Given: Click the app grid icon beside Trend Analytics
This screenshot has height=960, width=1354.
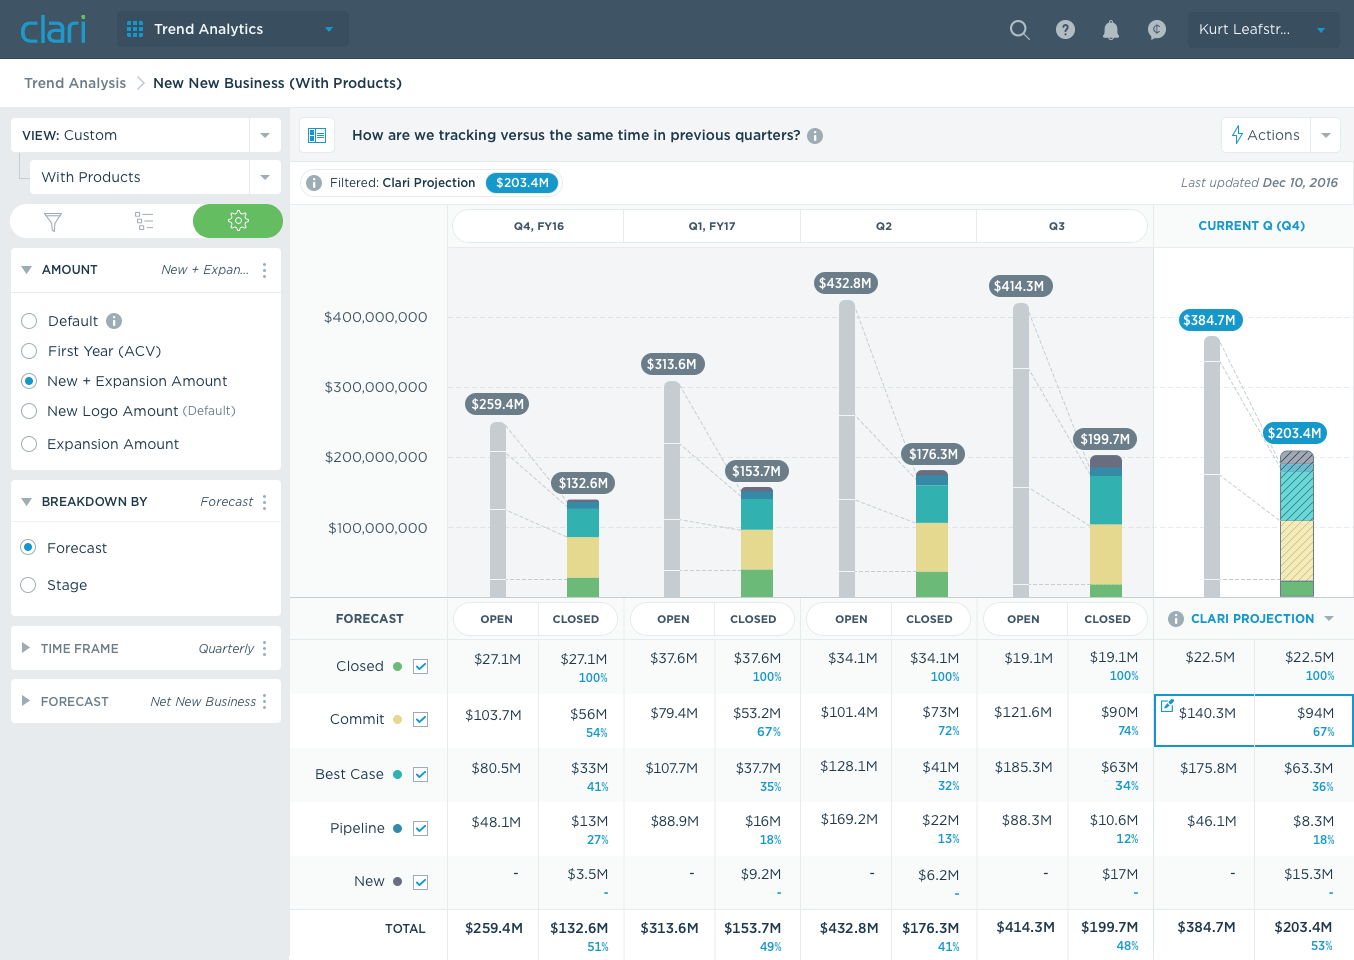Looking at the screenshot, I should coord(135,29).
